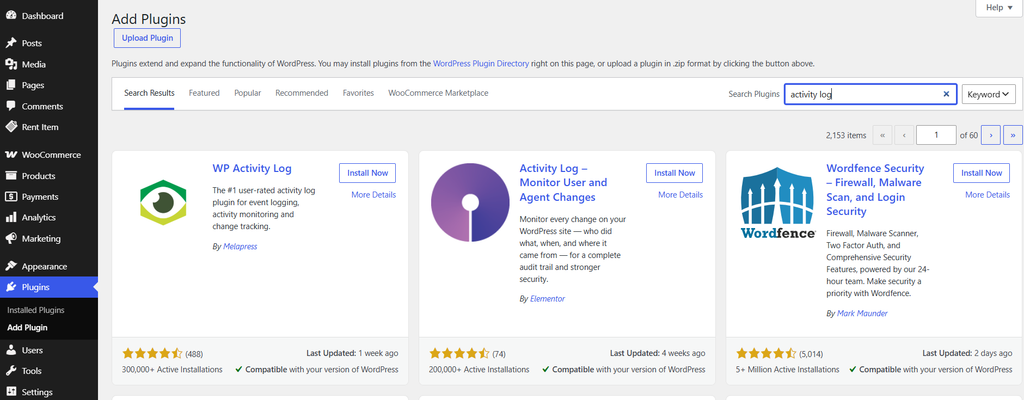Open the WP Activity Log title link
Viewport: 1024px width, 400px height.
point(252,169)
